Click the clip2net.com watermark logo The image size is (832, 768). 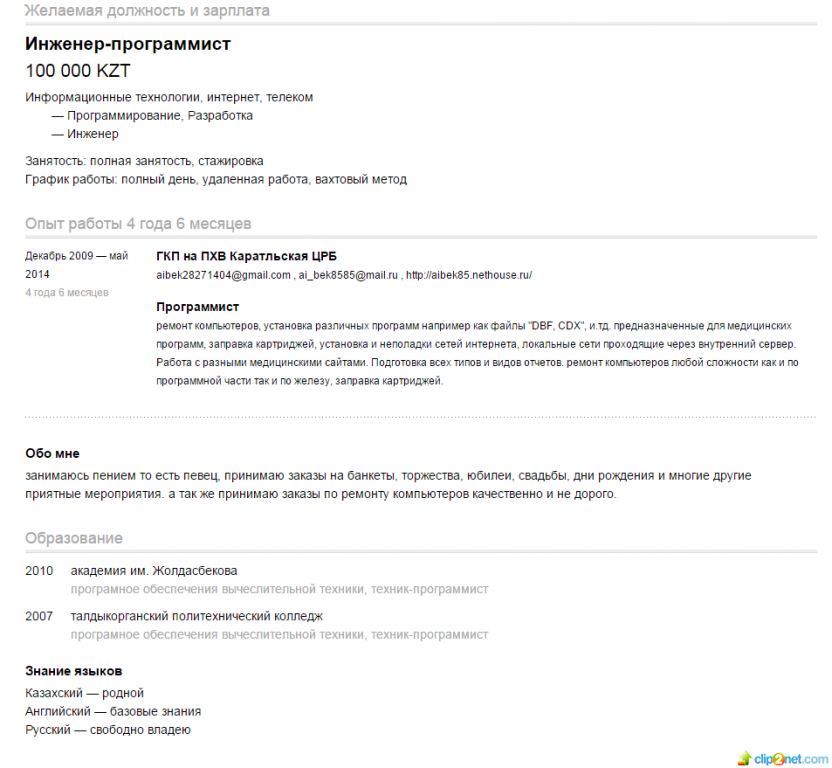783,758
